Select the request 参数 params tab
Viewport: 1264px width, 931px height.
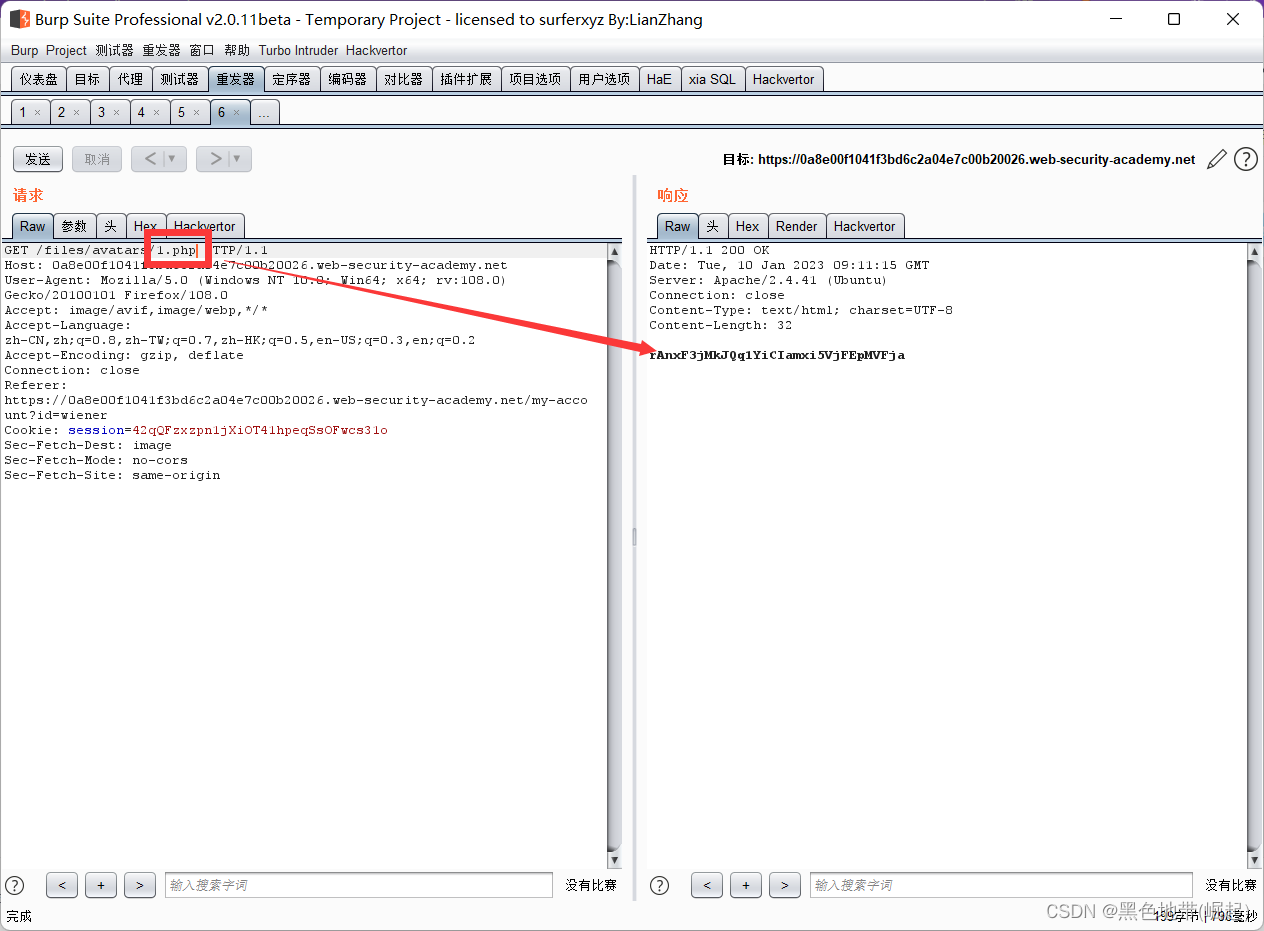[74, 226]
